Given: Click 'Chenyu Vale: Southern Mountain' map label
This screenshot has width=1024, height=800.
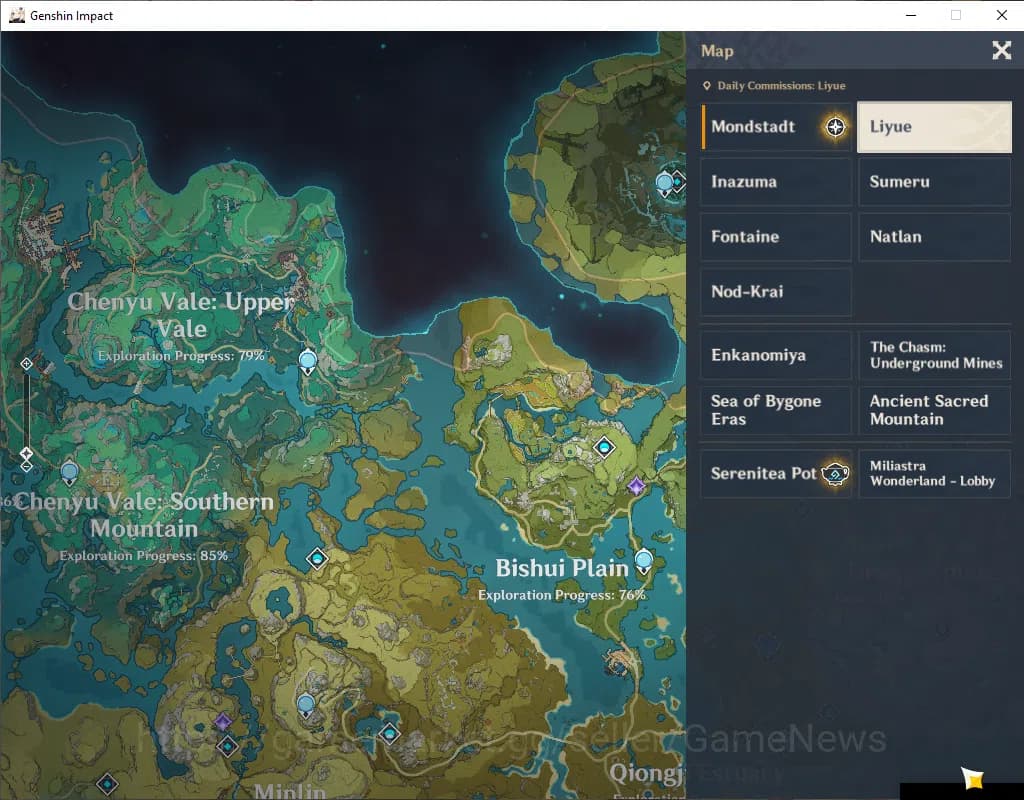Looking at the screenshot, I should pyautogui.click(x=144, y=515).
